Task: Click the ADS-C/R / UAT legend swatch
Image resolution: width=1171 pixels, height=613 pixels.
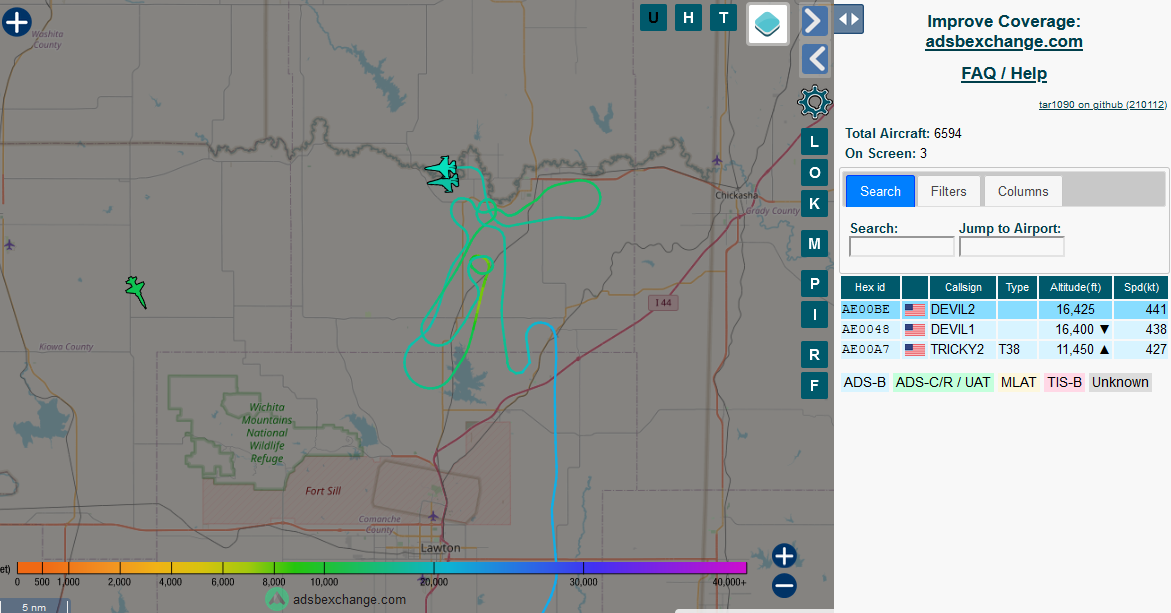Action: pos(943,382)
